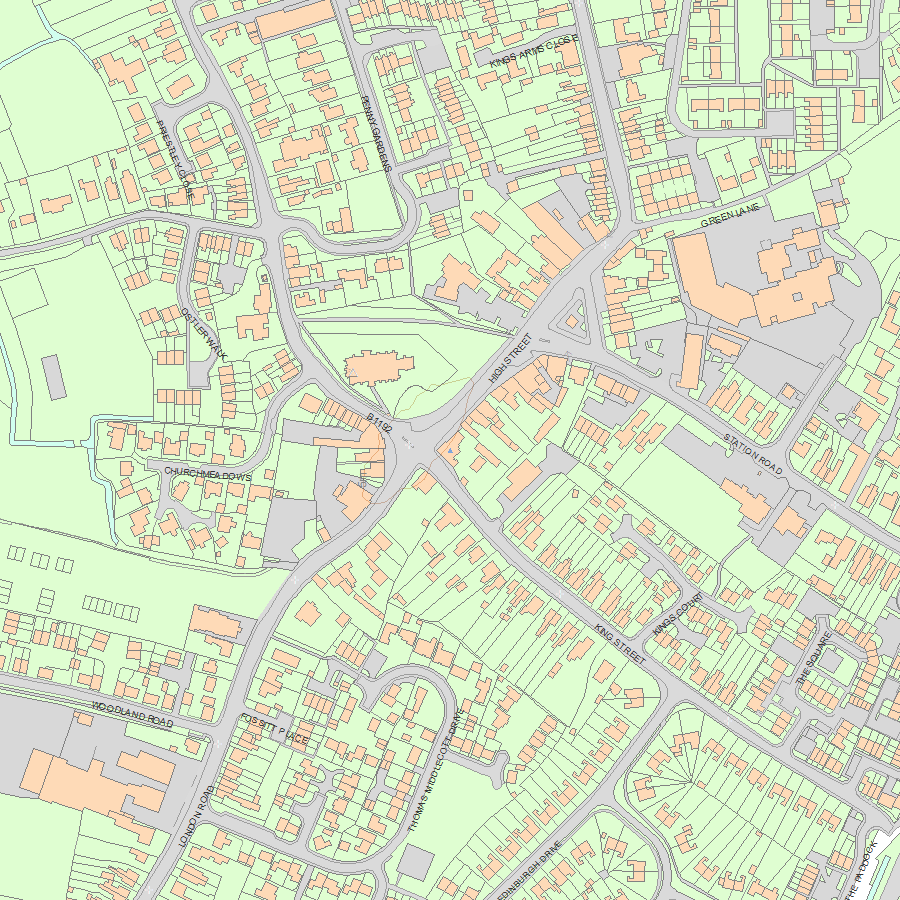Select THE SQUARE label
The image size is (900, 900).
coord(814,658)
